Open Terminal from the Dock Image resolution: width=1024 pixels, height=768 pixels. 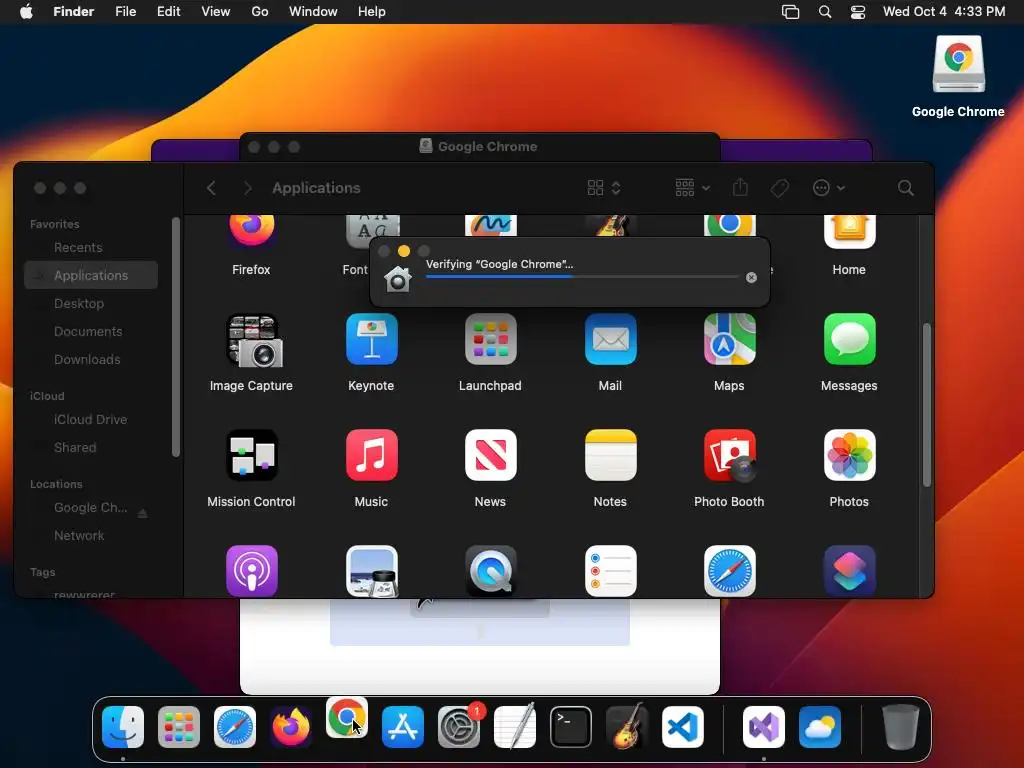[x=571, y=727]
